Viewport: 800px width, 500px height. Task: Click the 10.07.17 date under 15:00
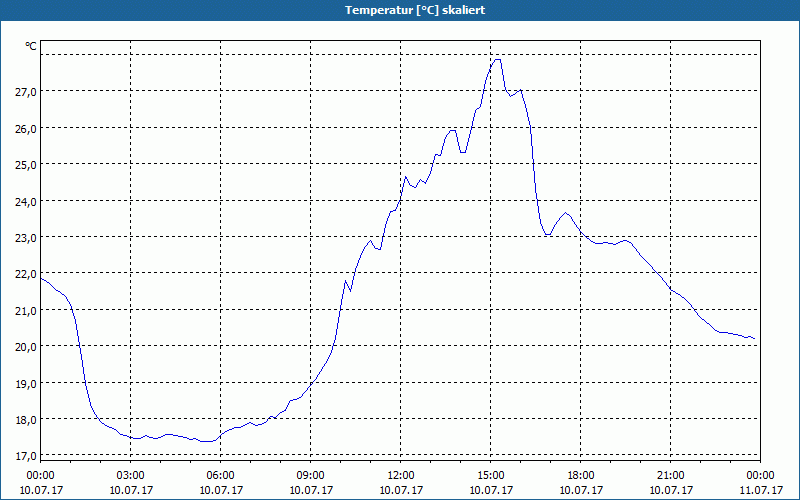491,490
